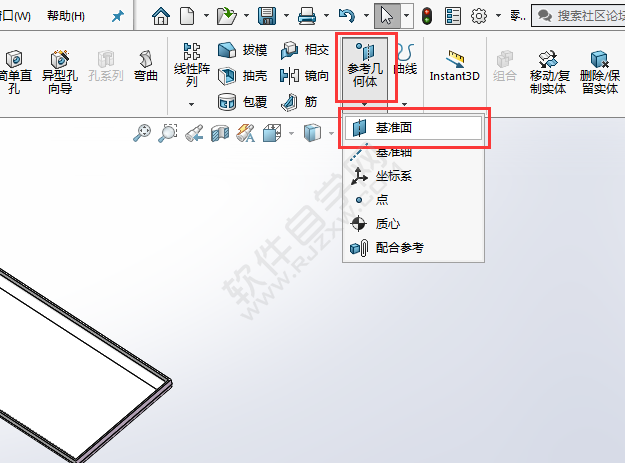Viewport: 625px width, 463px height.
Task: Select the Flex (弯曲) feature
Action: (x=145, y=66)
